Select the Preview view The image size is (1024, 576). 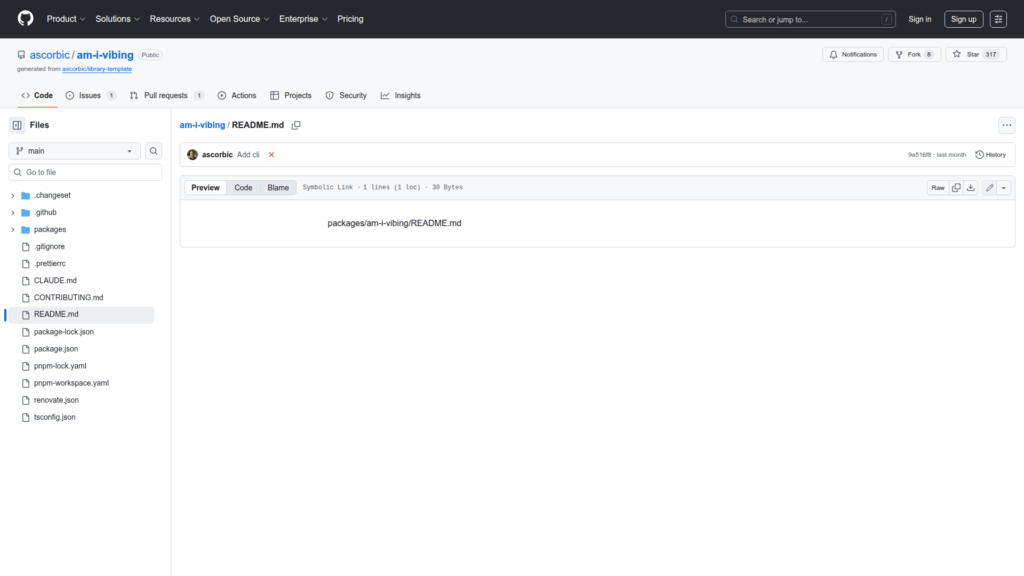[205, 188]
